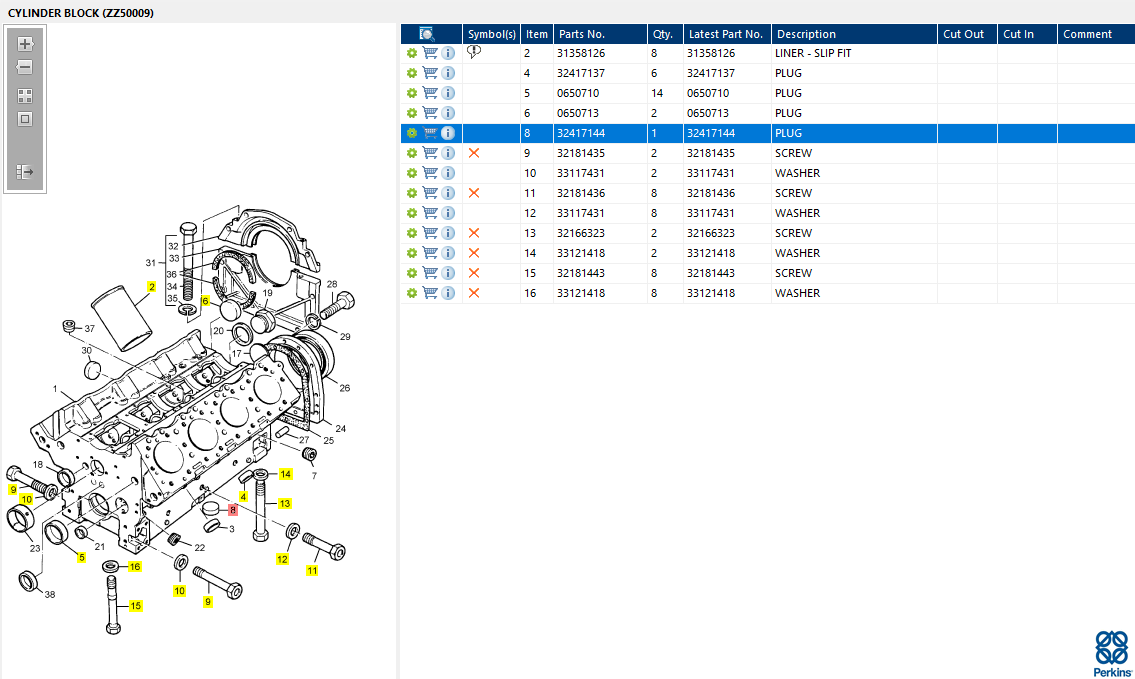Click orange X symbol for item 9
This screenshot has width=1135, height=679.
(x=474, y=153)
